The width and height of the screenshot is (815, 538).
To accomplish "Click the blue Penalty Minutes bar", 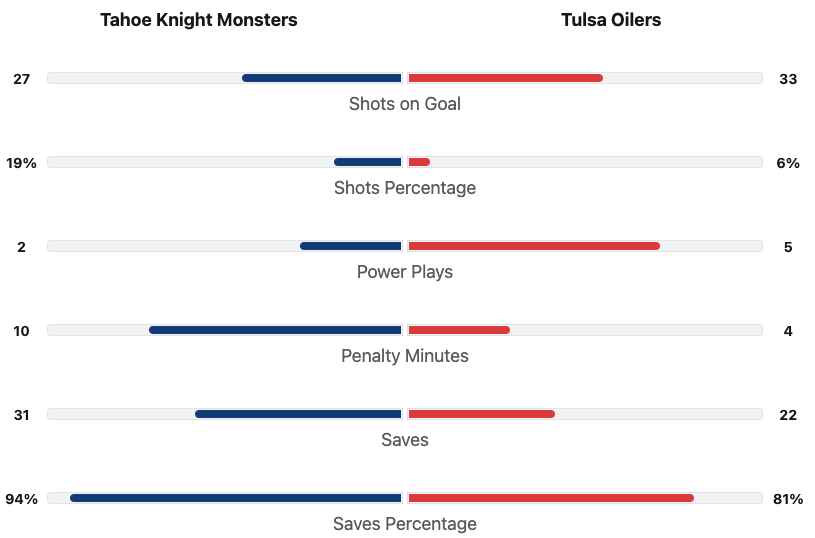I will [x=275, y=330].
